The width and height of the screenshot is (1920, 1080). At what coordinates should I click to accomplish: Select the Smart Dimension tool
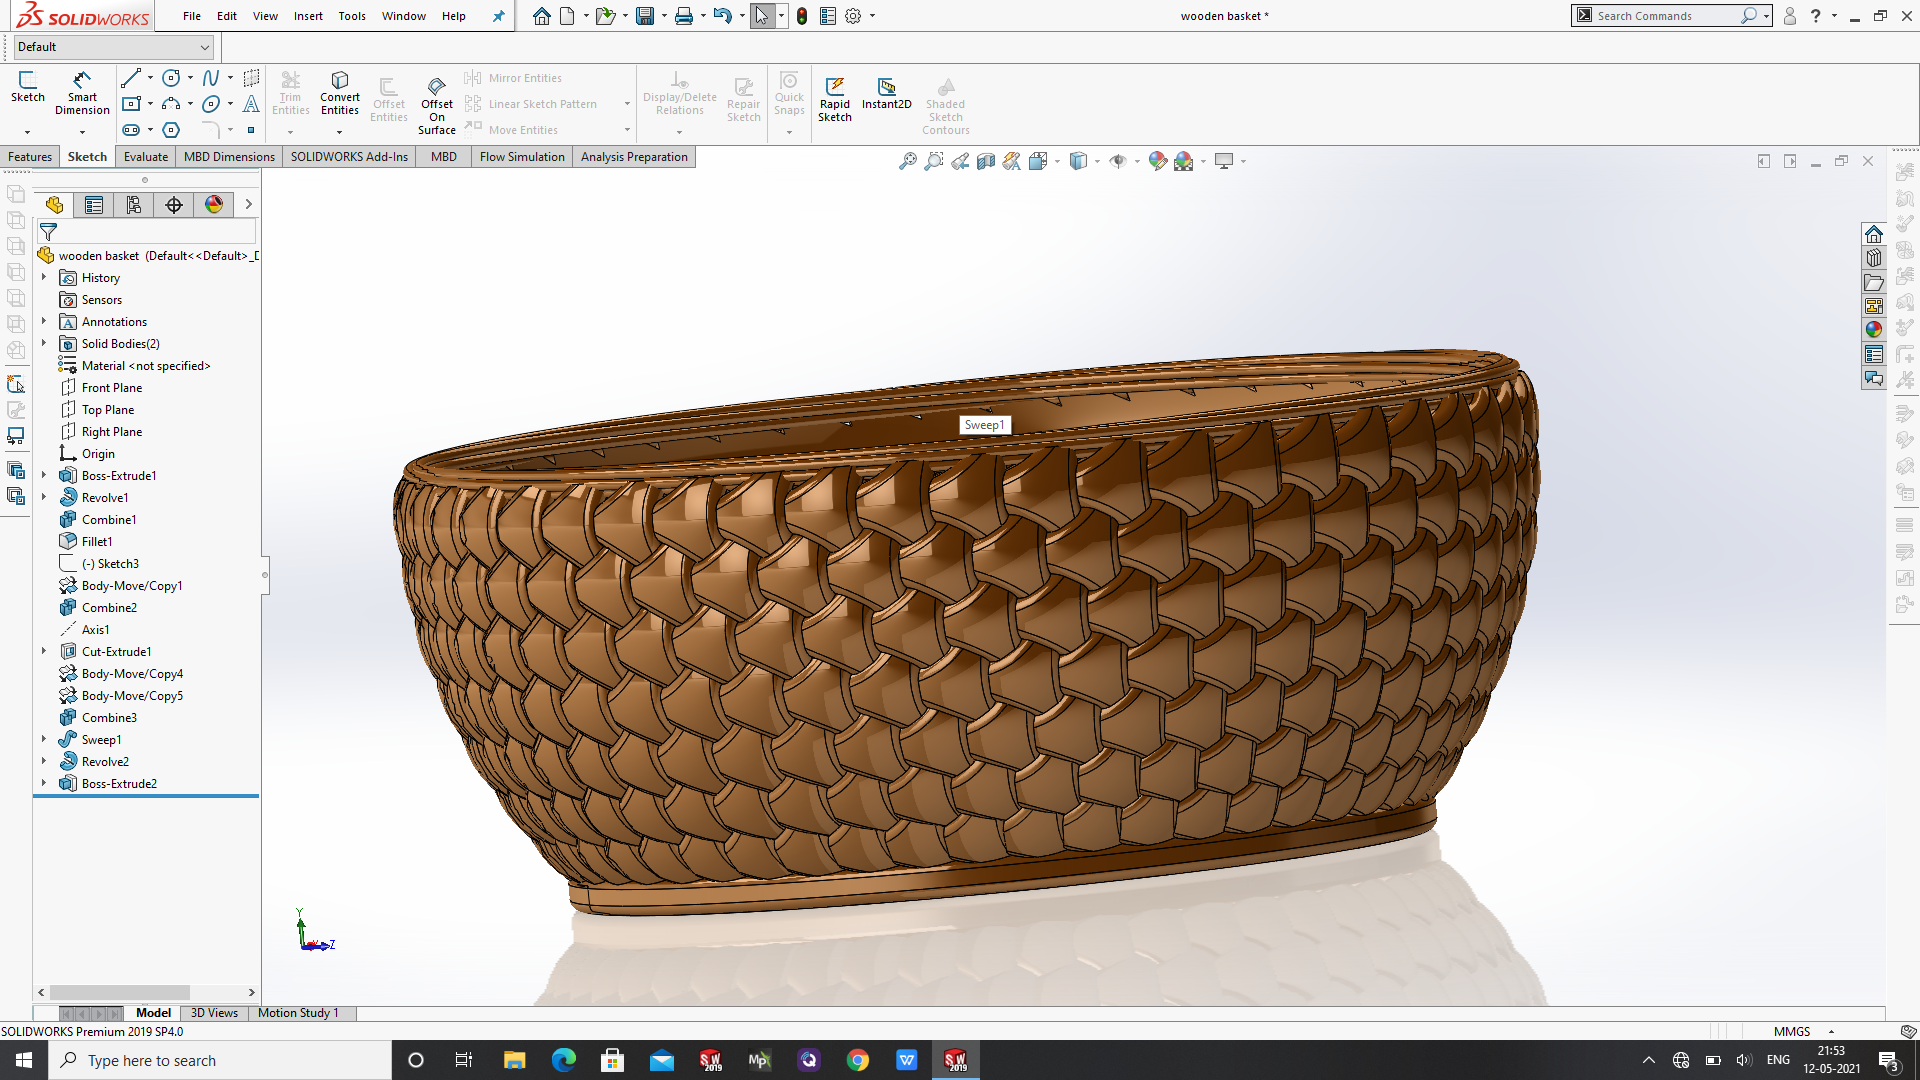82,92
